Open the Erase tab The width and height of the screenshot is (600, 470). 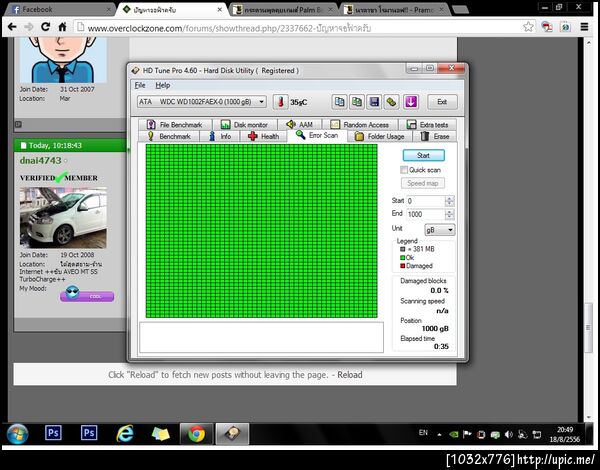coord(435,136)
